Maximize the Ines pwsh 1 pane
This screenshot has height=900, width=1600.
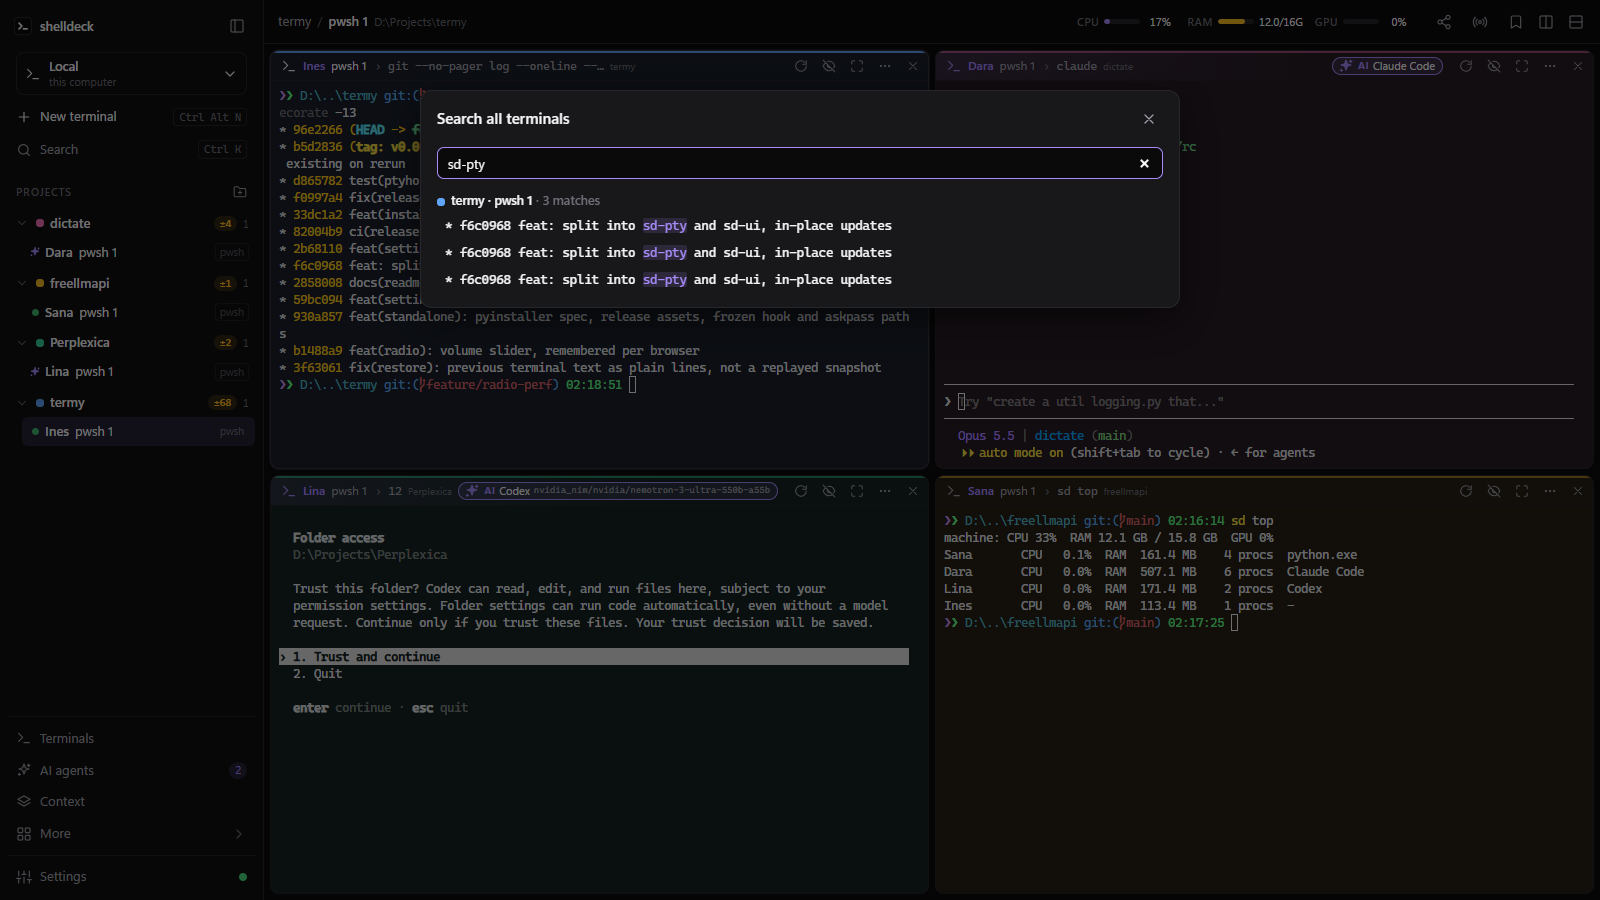857,66
